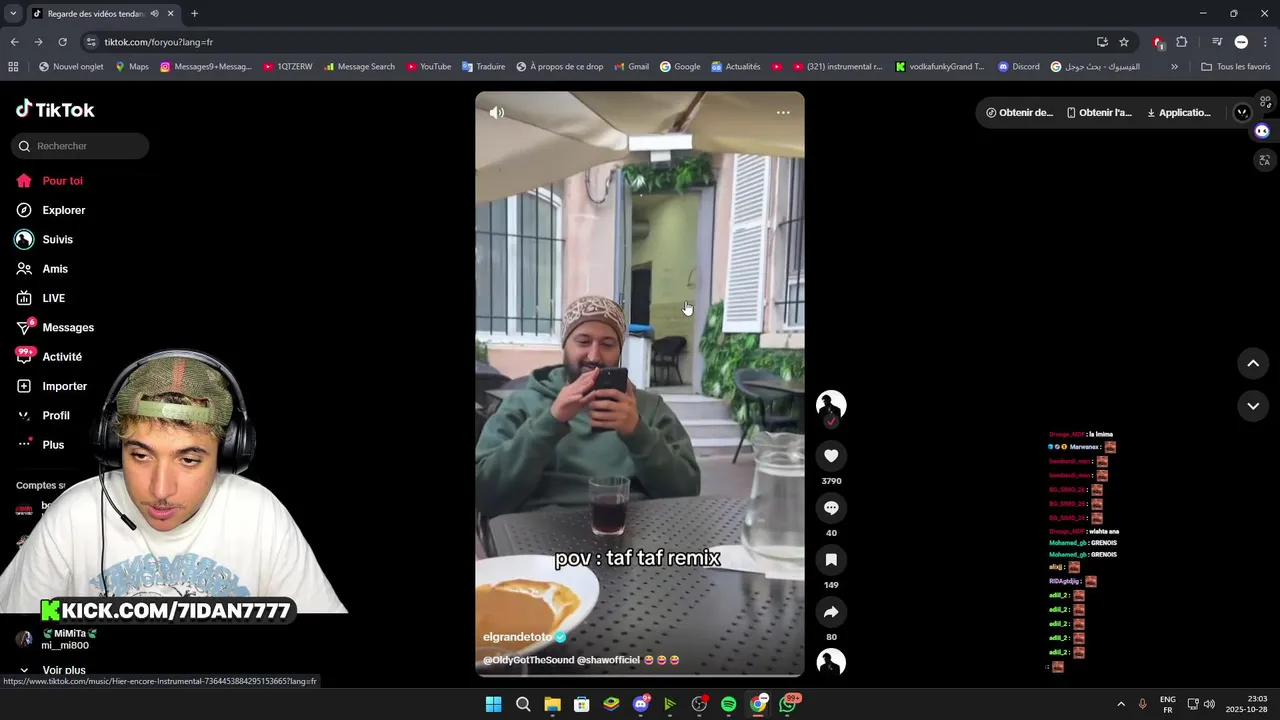Image resolution: width=1280 pixels, height=720 pixels.
Task: Show hidden system tray icons
Action: (x=1120, y=704)
